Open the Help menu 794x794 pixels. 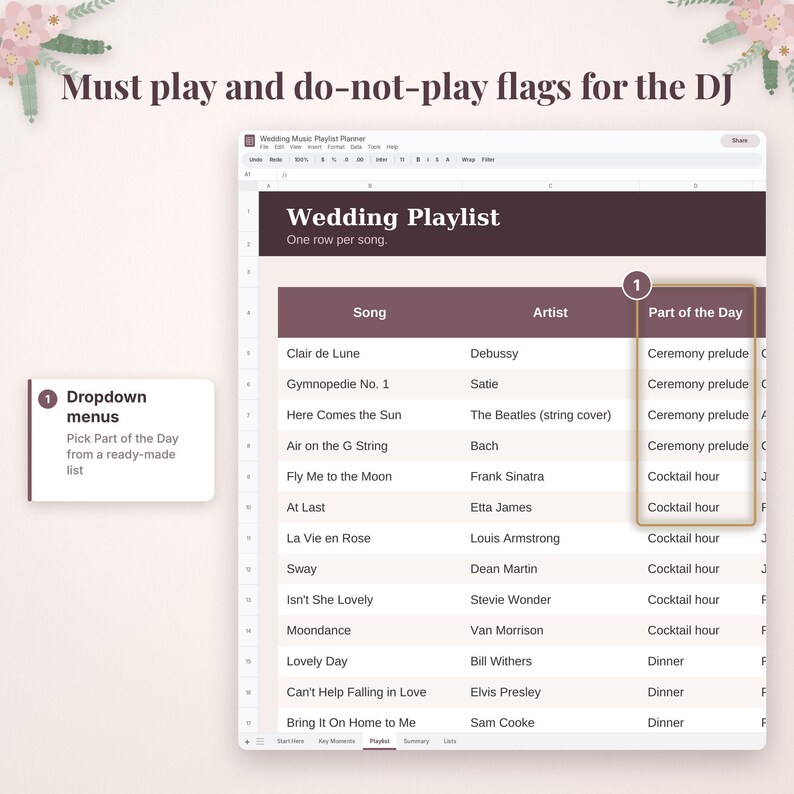tap(392, 147)
